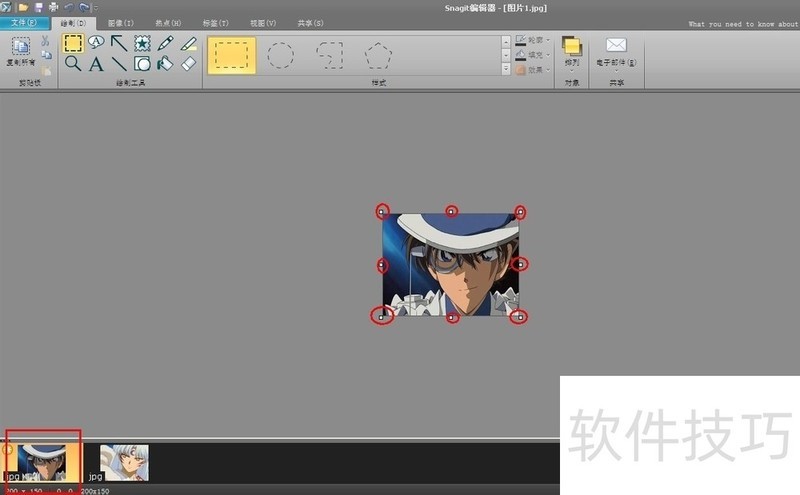Click the left-middle selection handle on canvas image
Viewport: 800px width, 495px height.
click(382, 265)
